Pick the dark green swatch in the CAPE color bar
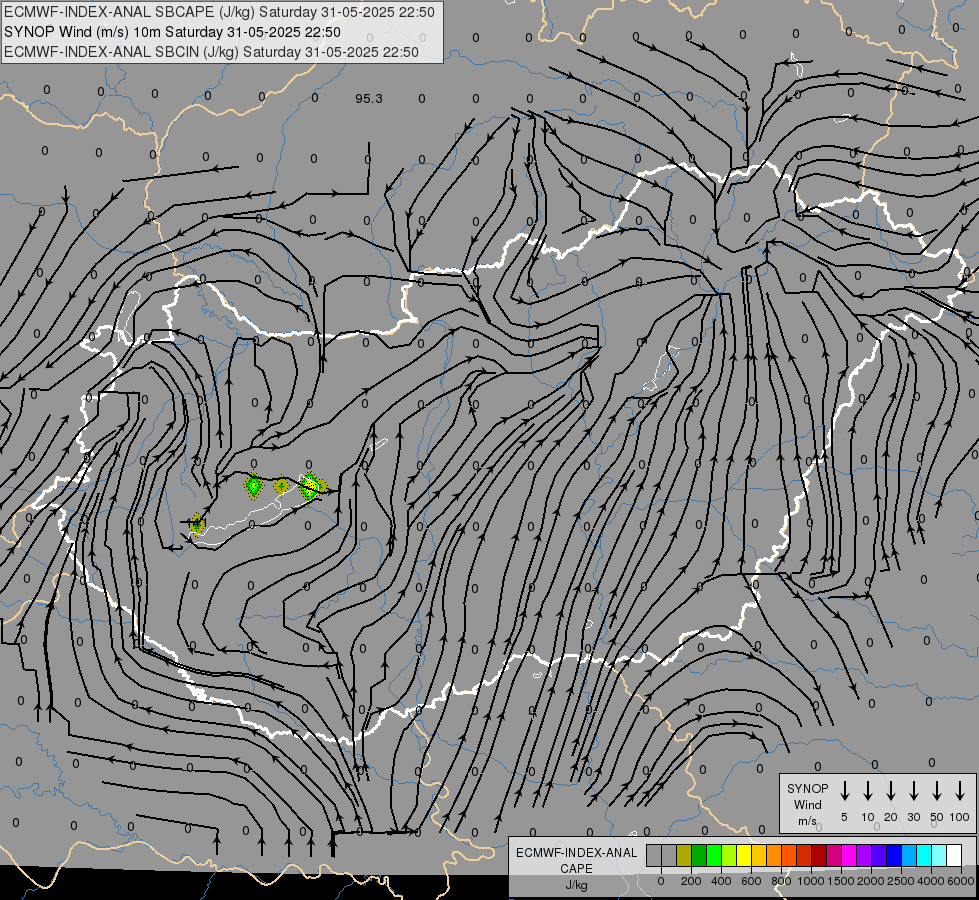Screen dimensions: 979x900 point(699,855)
